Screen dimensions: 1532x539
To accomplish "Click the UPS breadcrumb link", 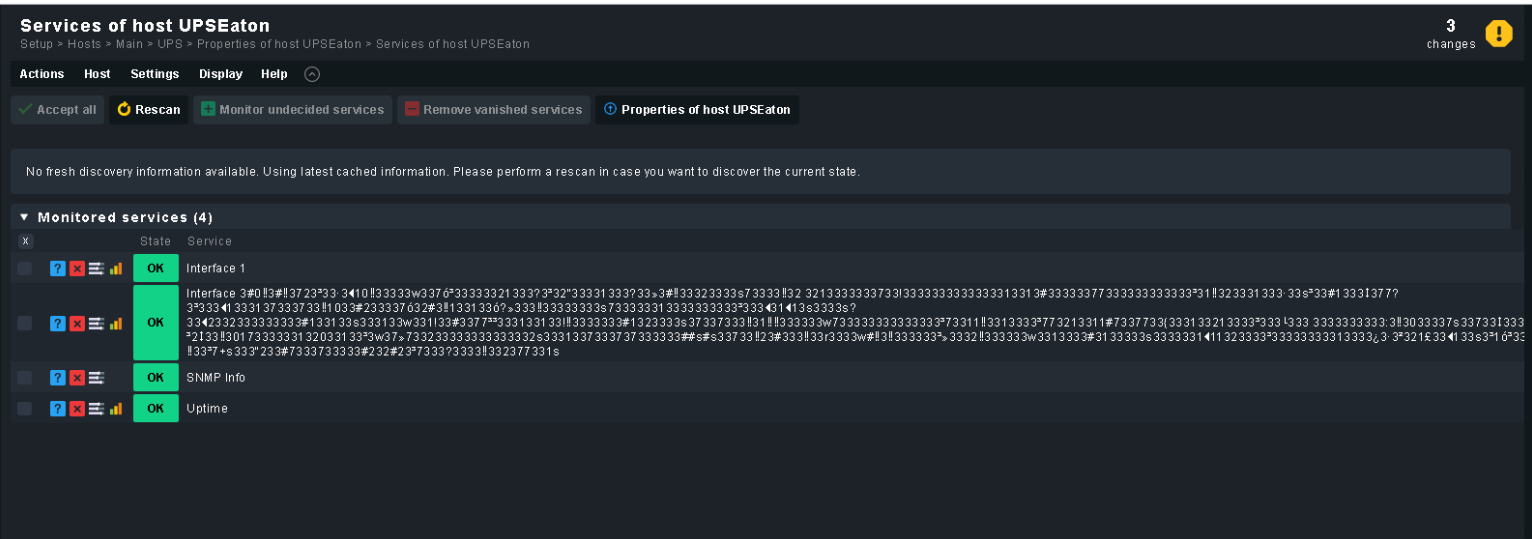I will tap(170, 44).
